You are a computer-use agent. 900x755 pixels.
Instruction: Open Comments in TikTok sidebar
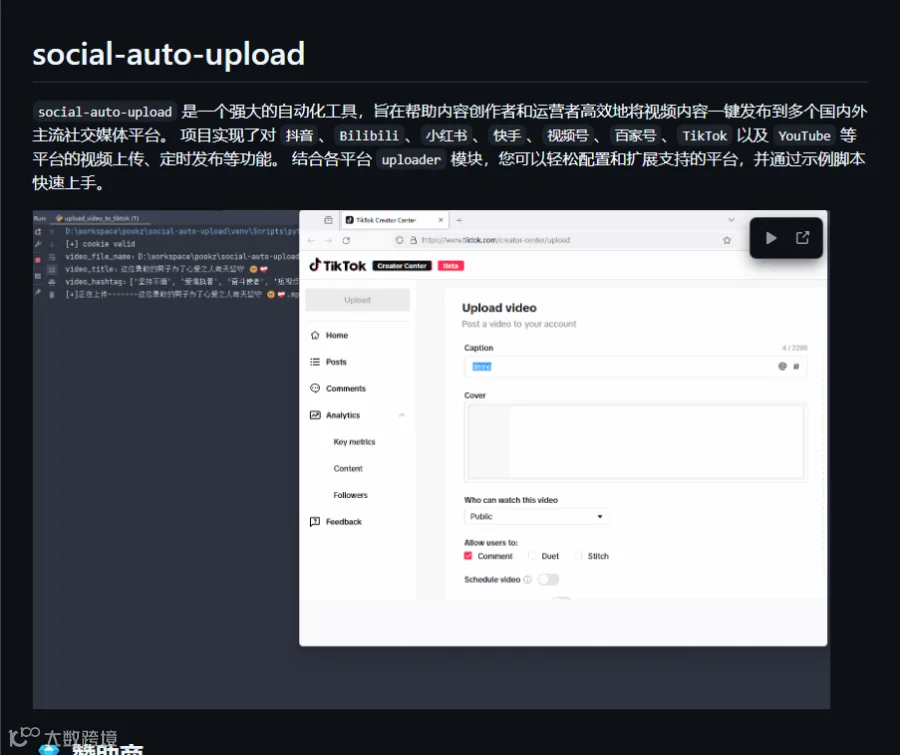346,388
